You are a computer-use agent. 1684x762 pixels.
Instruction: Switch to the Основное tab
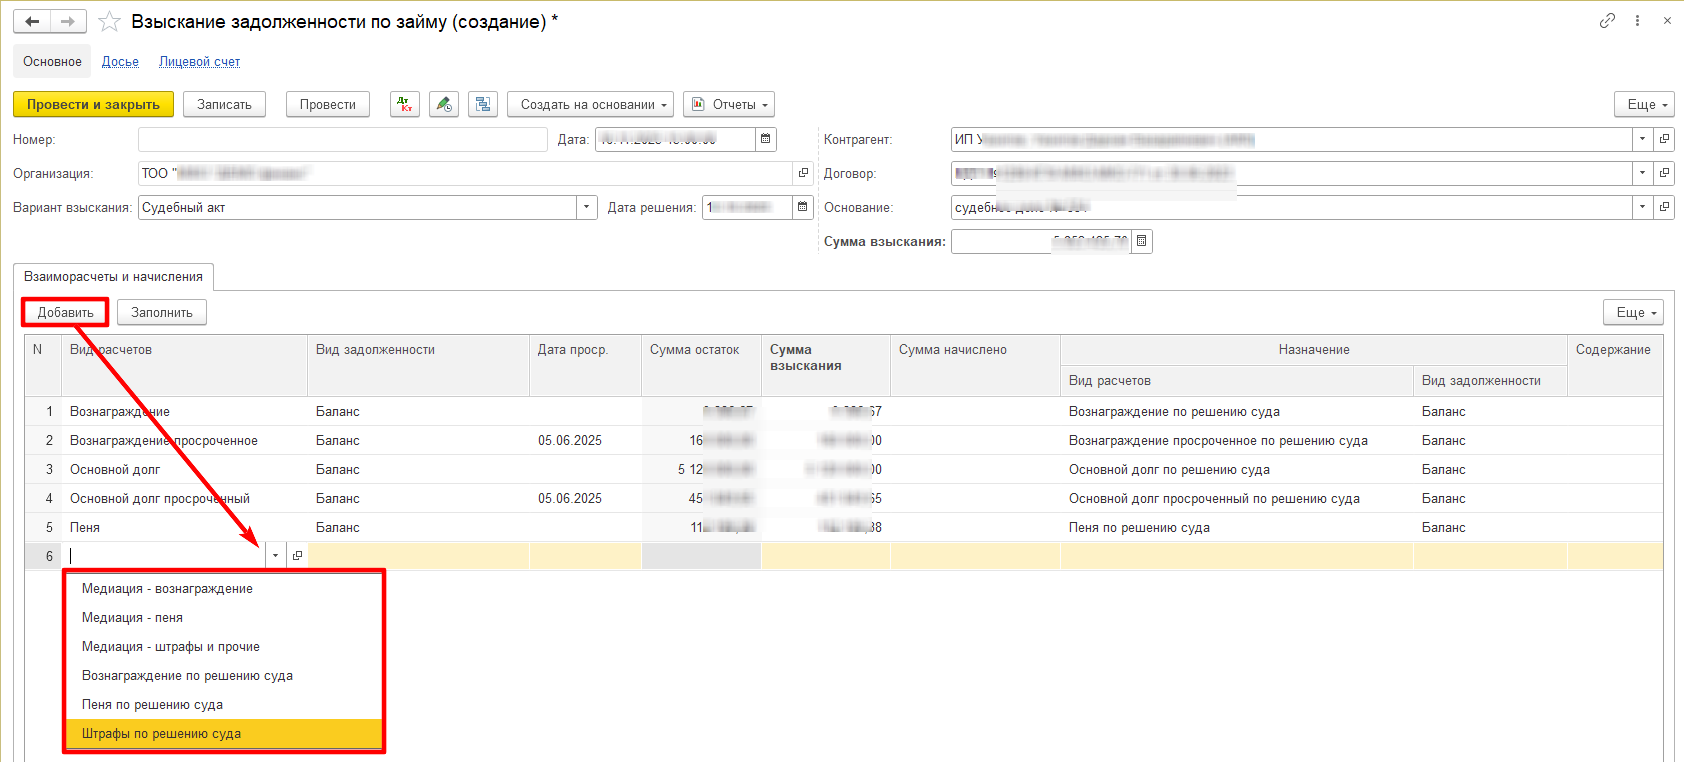tap(52, 61)
